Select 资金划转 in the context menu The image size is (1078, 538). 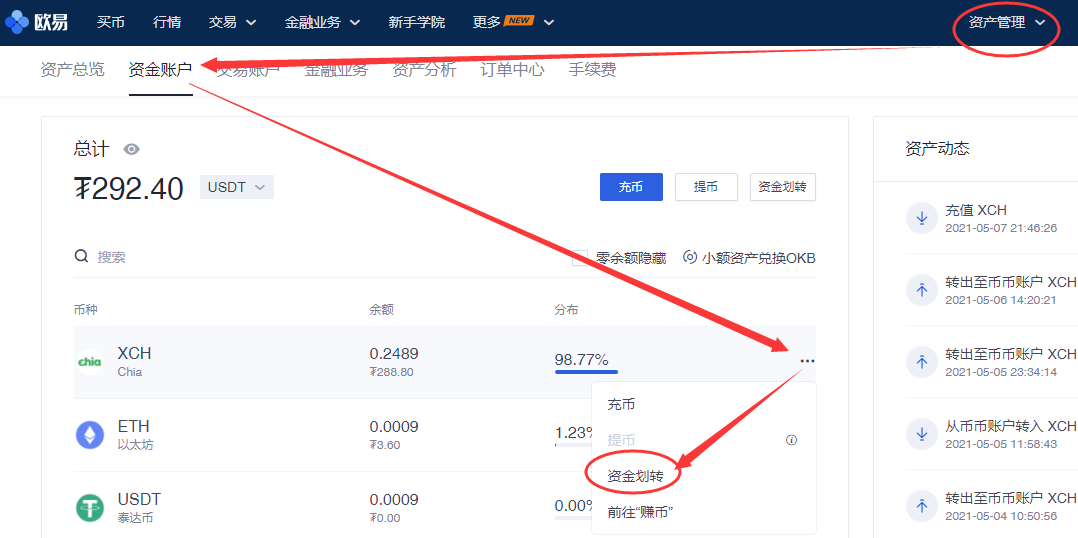coord(635,476)
